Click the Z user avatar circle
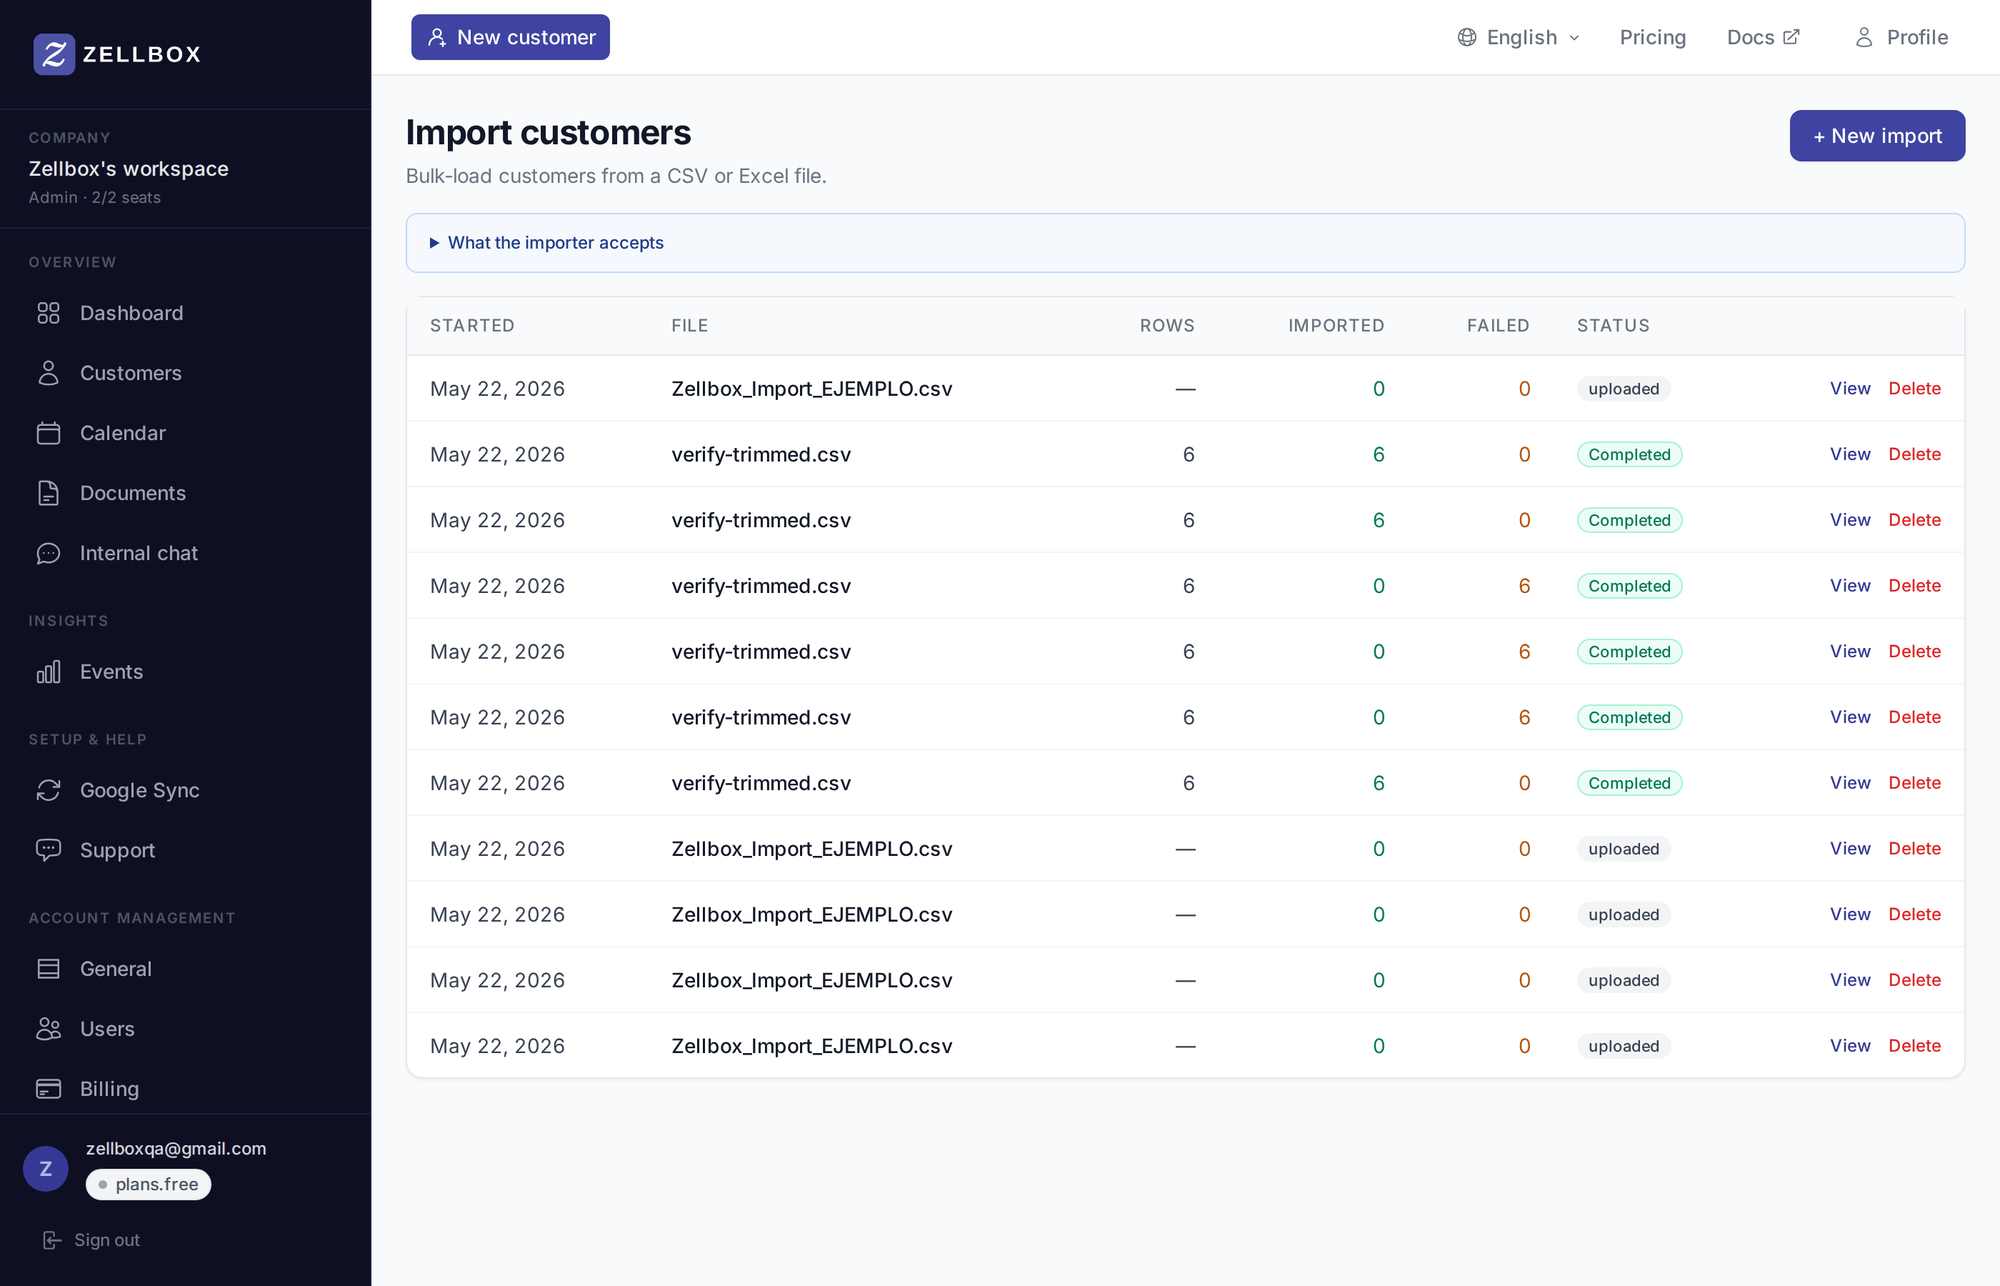The image size is (2000, 1286). [46, 1169]
